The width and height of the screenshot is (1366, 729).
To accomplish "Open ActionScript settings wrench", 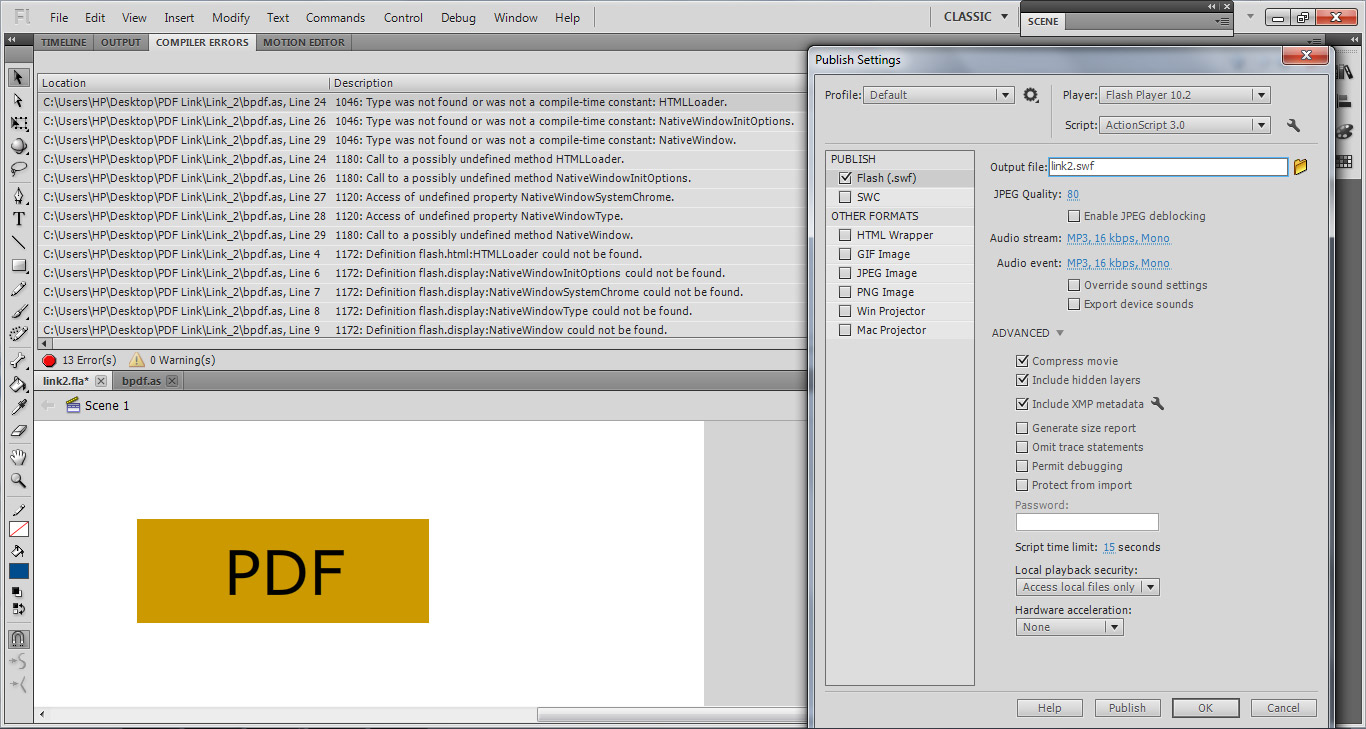I will (1293, 125).
